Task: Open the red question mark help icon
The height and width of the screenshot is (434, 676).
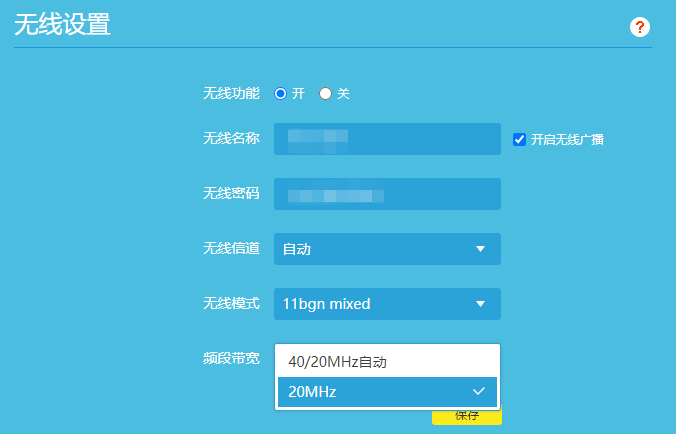Action: (x=640, y=27)
